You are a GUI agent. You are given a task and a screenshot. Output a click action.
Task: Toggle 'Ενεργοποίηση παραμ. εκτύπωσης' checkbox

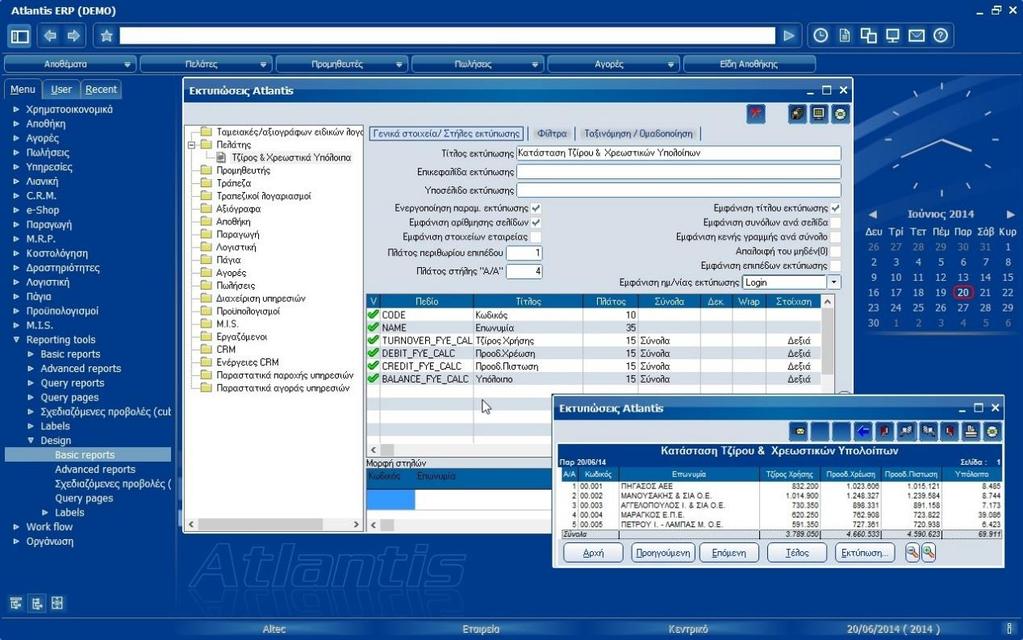536,208
